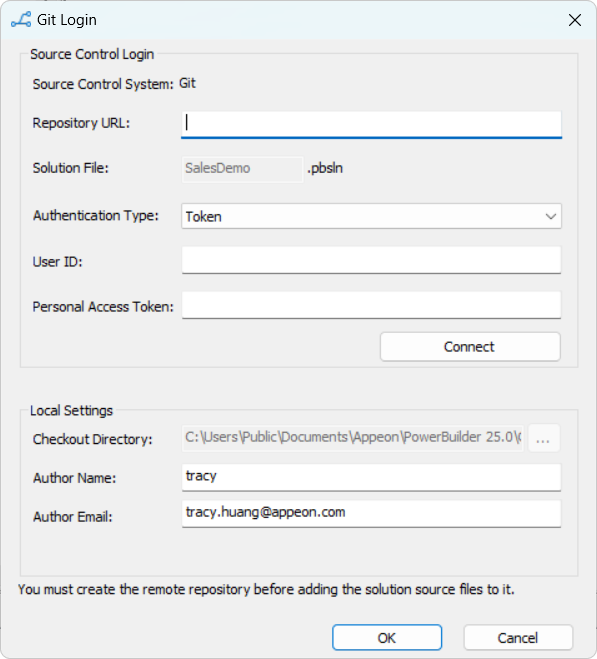Edit the Author Name field containing tracy
Image resolution: width=597 pixels, height=659 pixels.
371,477
